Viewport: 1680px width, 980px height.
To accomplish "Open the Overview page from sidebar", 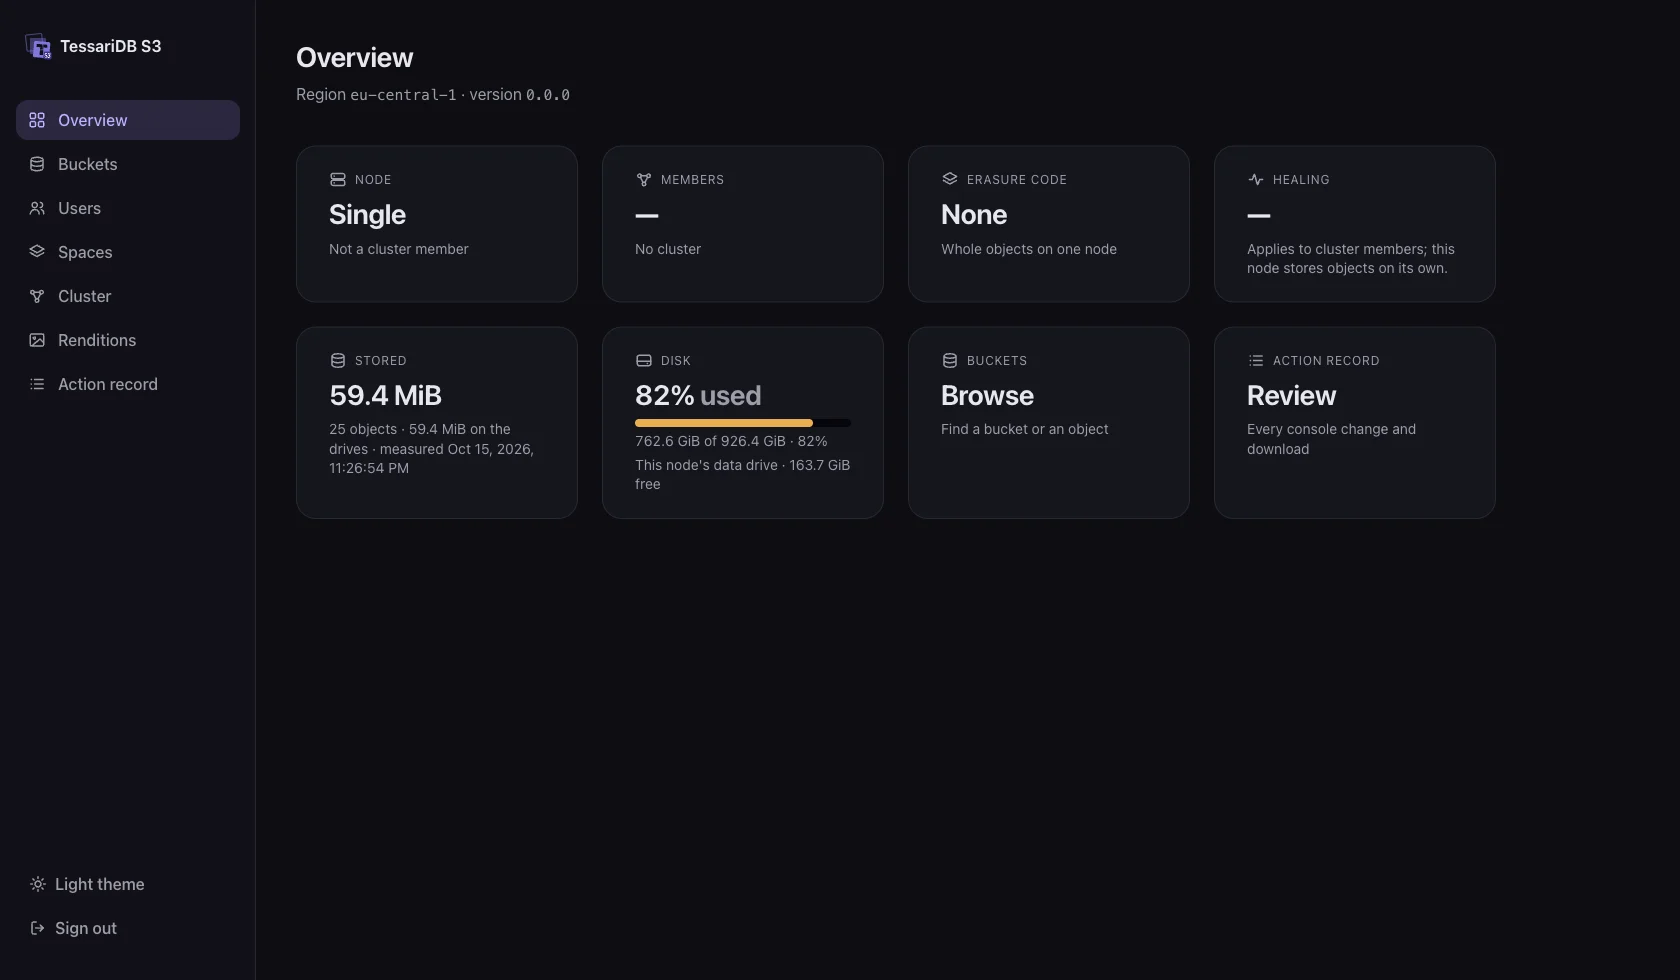I will click(x=128, y=120).
